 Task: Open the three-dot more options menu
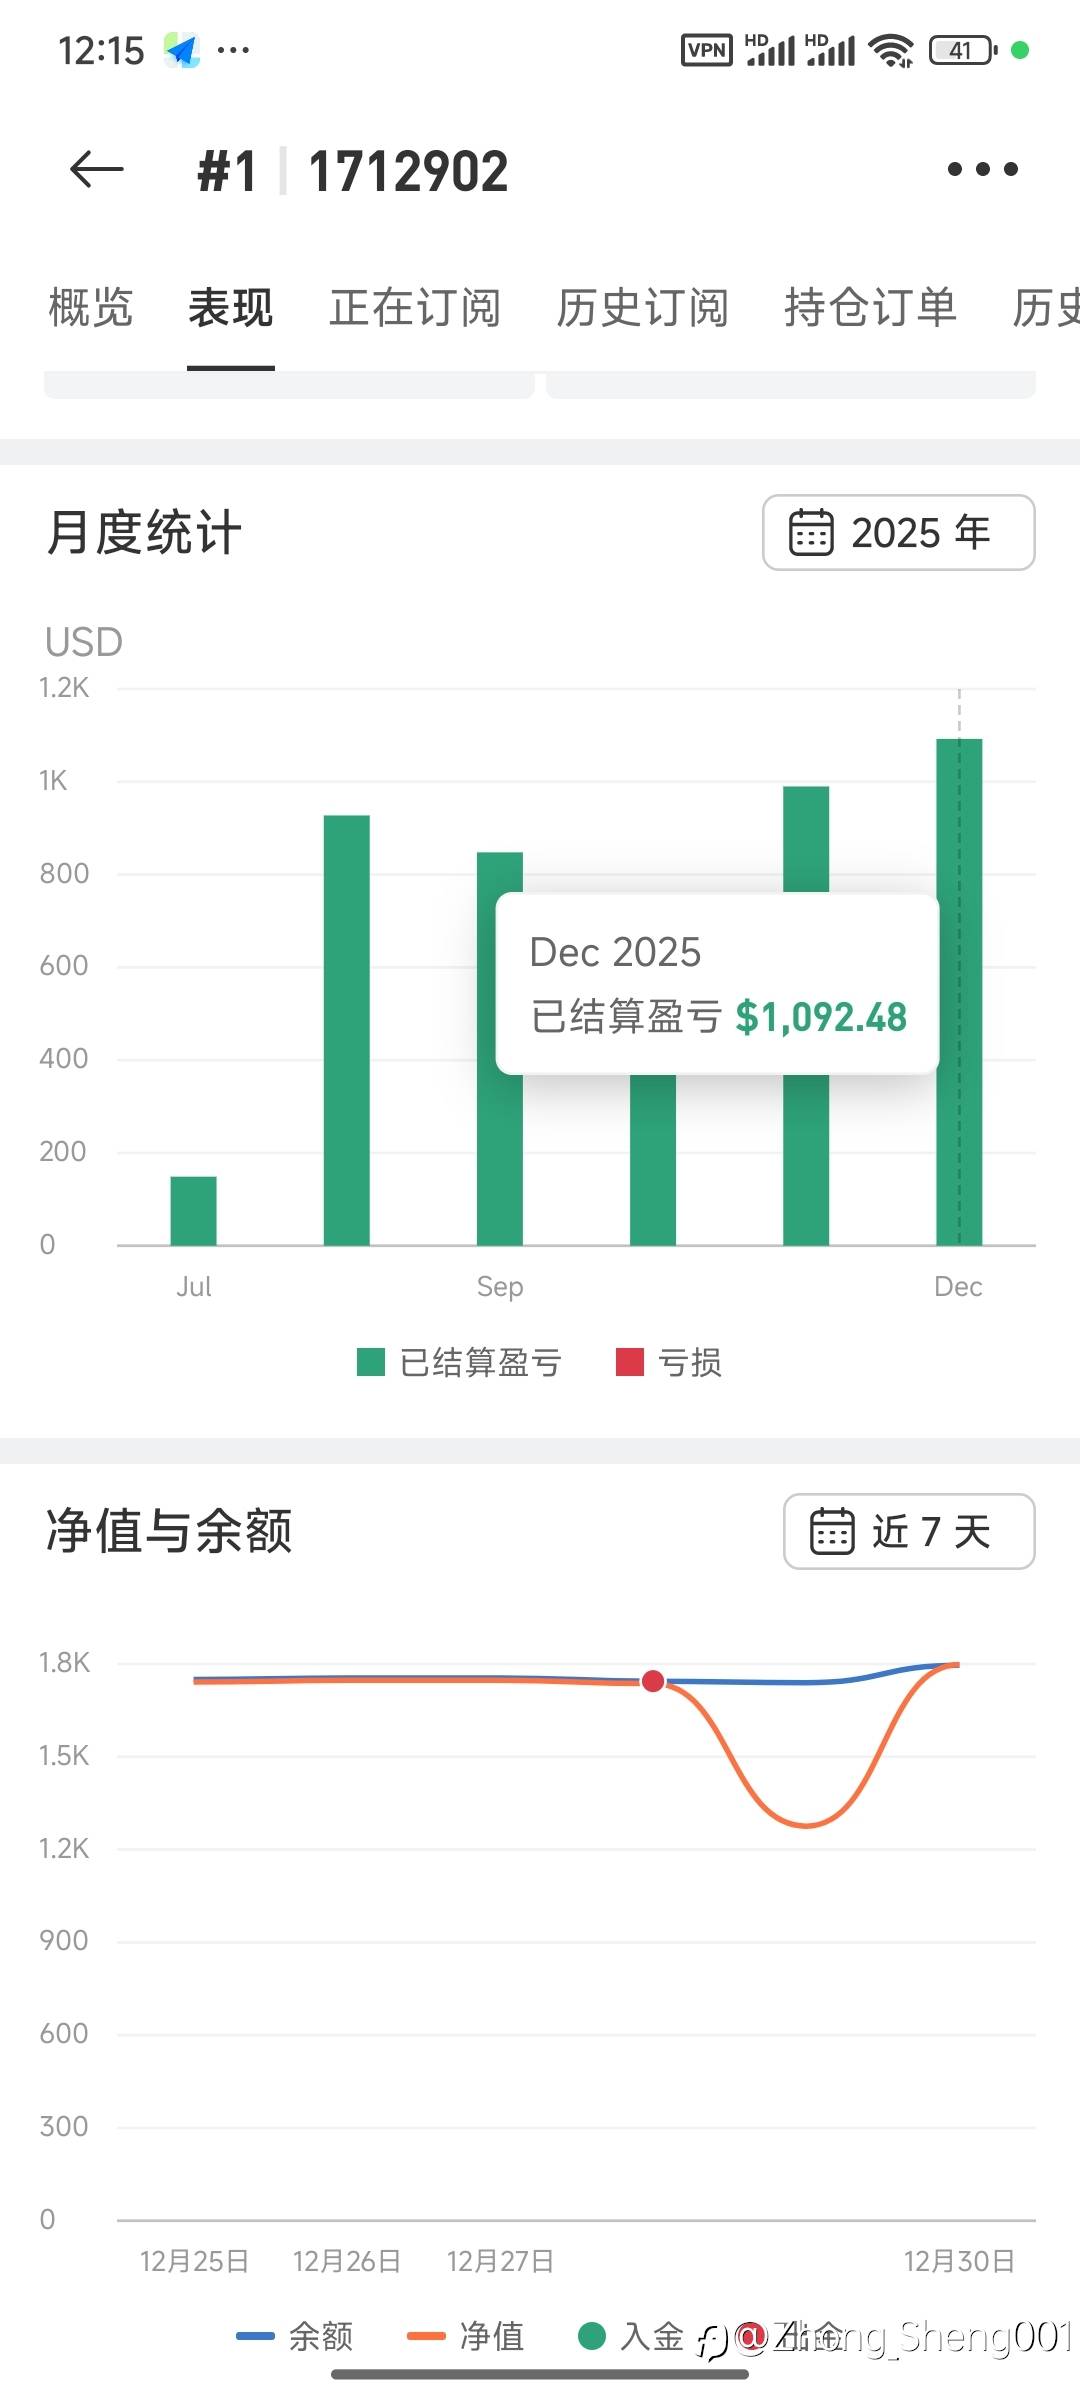coord(982,169)
